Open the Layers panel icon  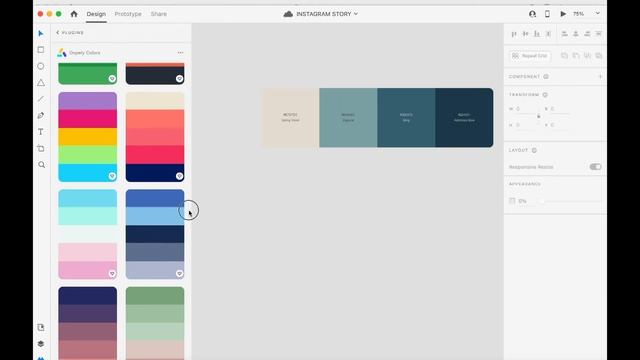click(41, 344)
